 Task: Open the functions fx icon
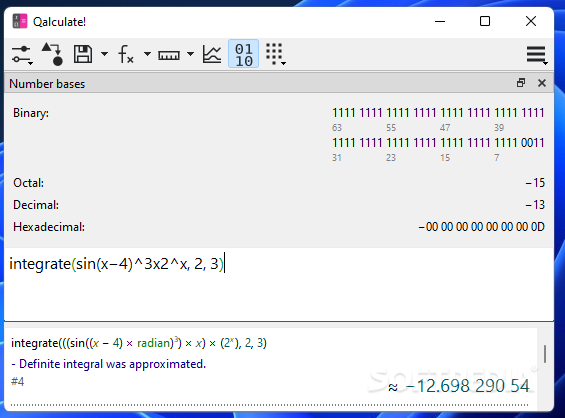126,54
